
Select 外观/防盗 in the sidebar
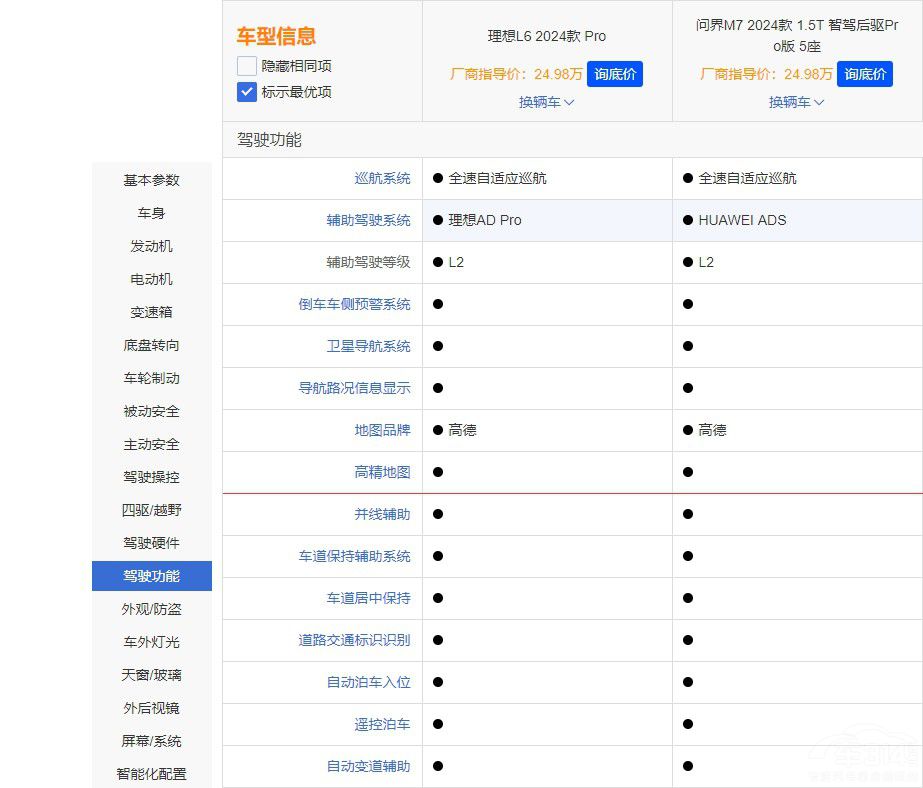151,609
